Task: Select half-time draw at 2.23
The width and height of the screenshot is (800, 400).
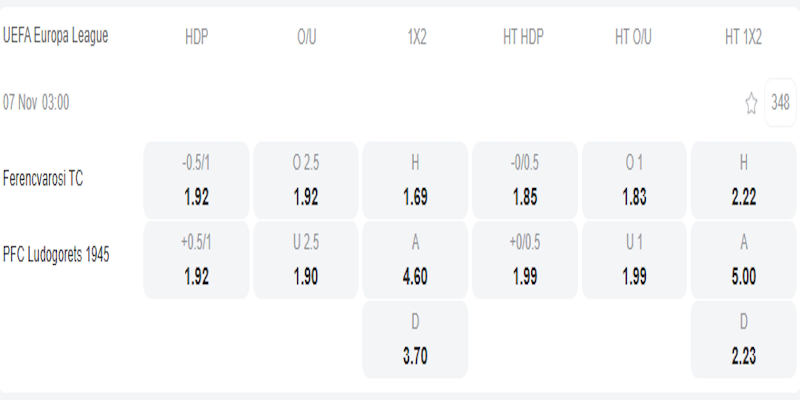Action: pos(743,339)
